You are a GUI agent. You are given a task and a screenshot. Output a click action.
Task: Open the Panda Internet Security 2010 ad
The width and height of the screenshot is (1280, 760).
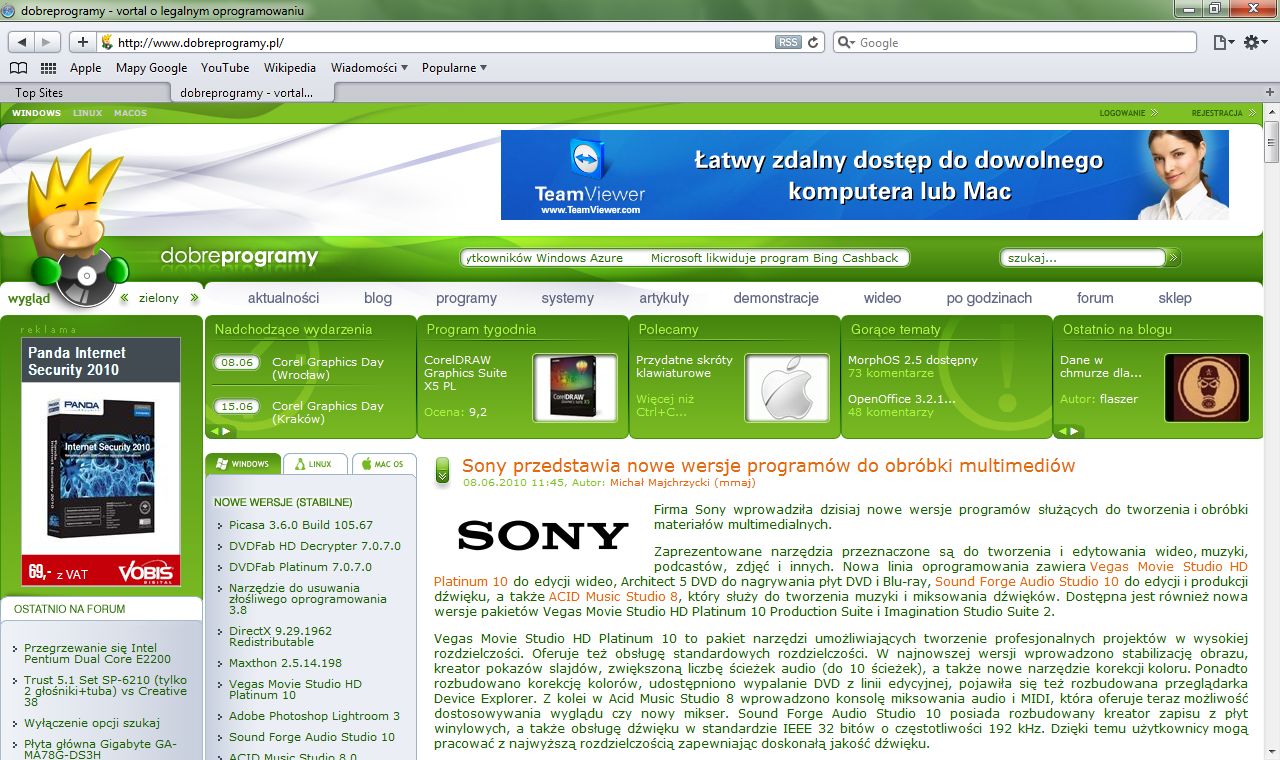click(101, 461)
